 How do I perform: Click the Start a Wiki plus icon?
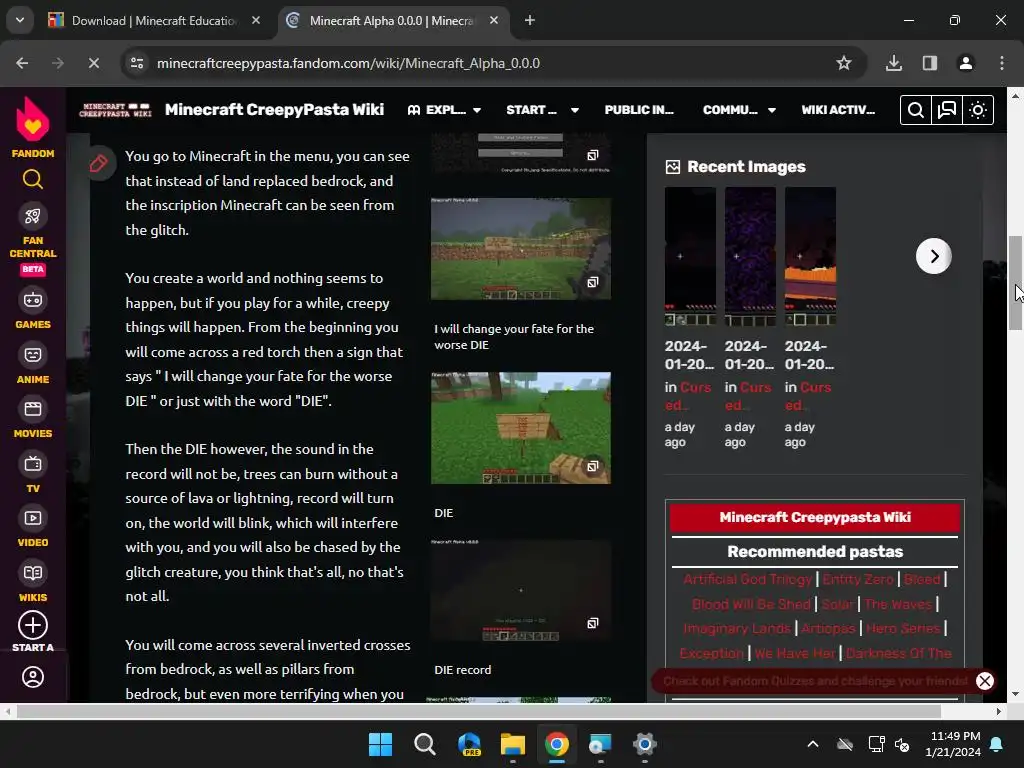pyautogui.click(x=33, y=626)
